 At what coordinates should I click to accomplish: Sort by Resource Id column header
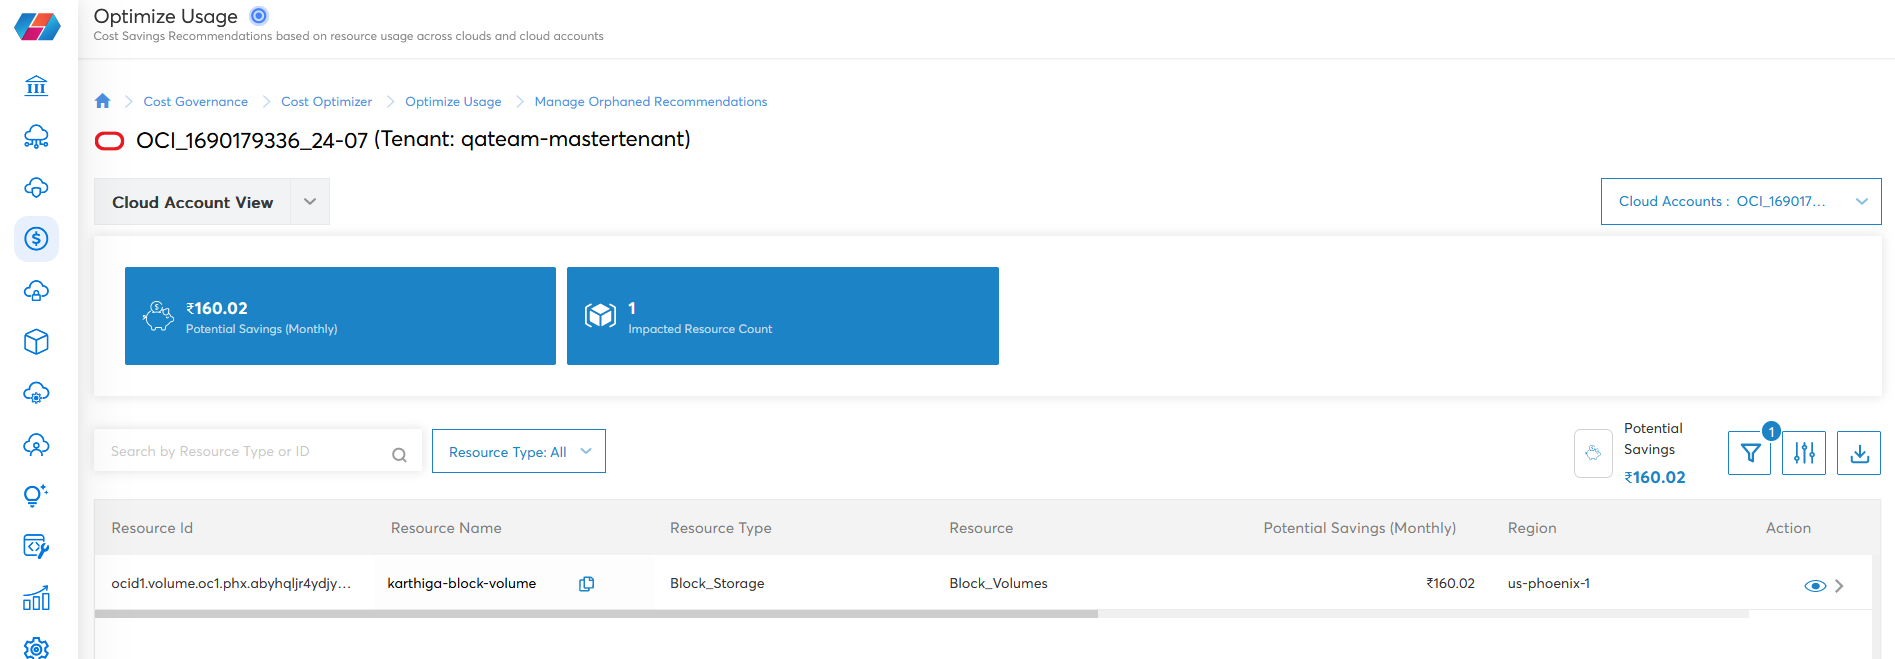click(152, 528)
